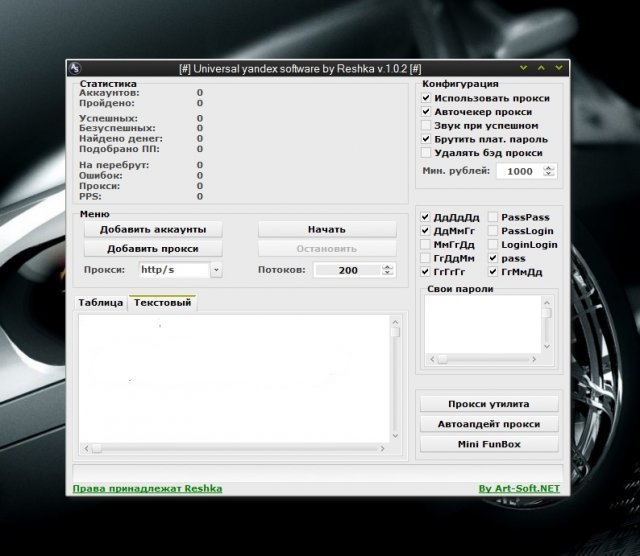This screenshot has height=556, width=640.
Task: Click the Успешных: statistics label
Action: point(108,118)
